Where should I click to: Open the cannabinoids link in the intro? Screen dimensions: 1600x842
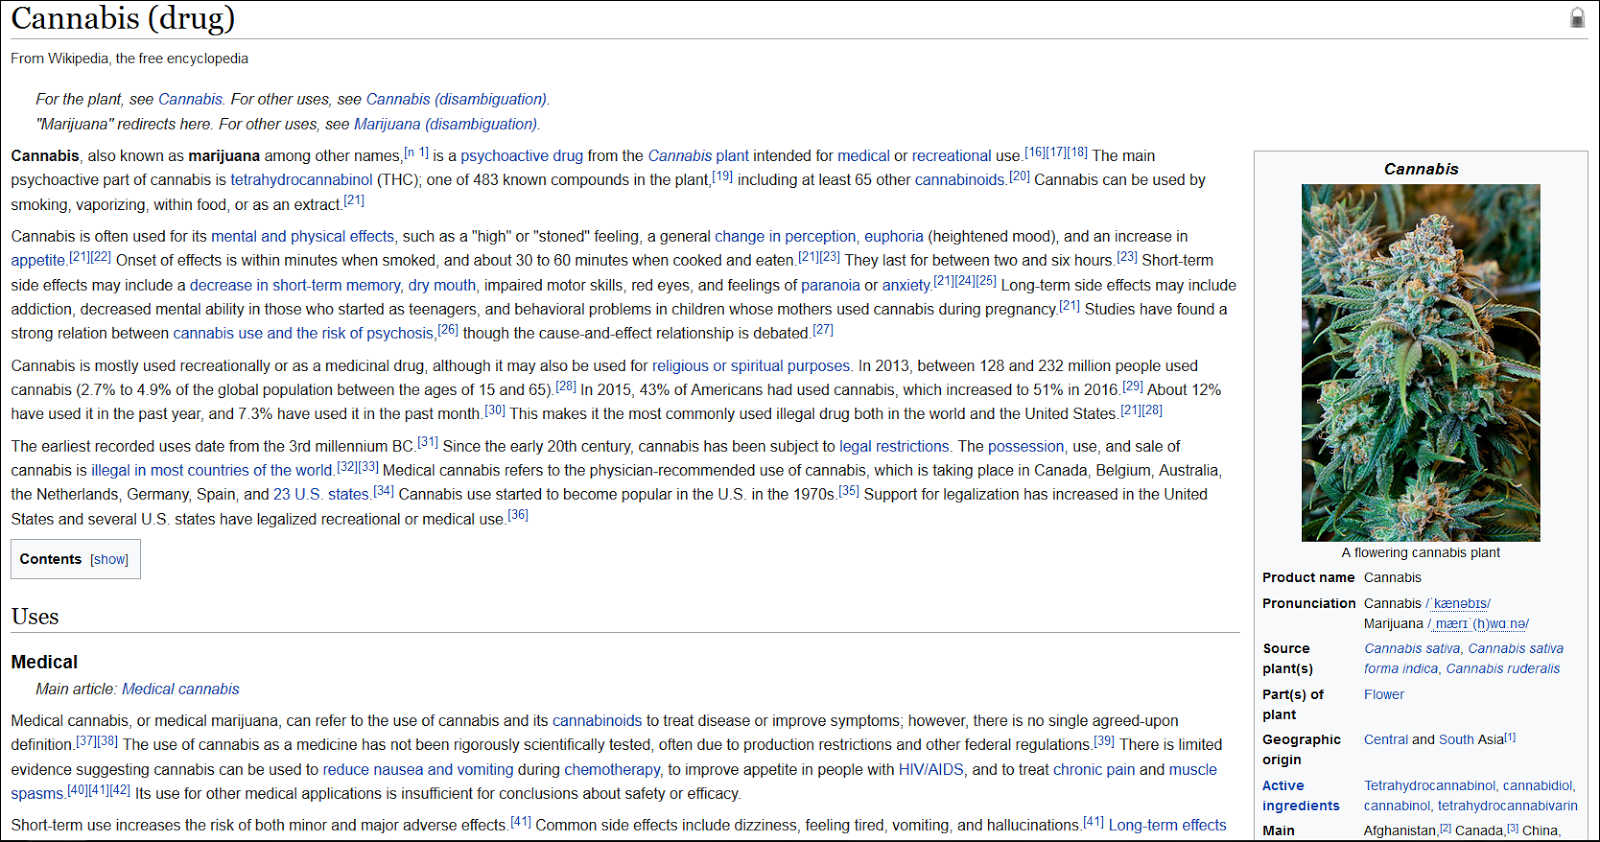pyautogui.click(x=959, y=180)
